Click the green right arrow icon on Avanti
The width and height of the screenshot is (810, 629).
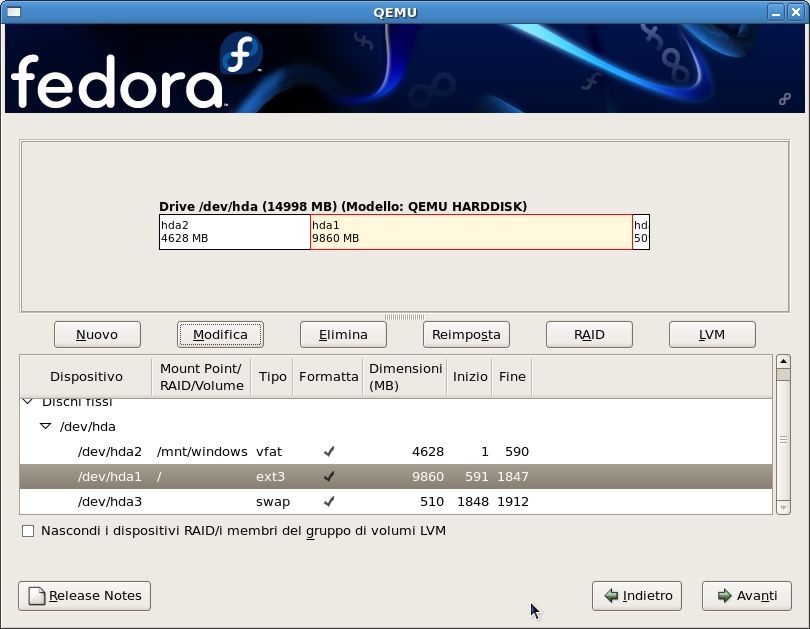pyautogui.click(x=725, y=595)
